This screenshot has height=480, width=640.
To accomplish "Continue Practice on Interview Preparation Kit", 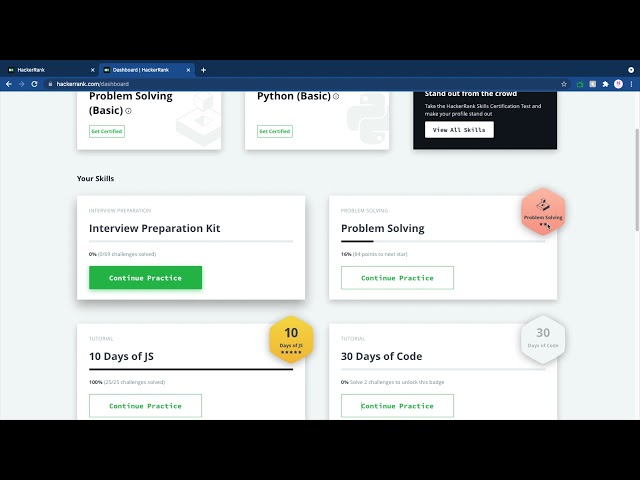I will tap(145, 278).
